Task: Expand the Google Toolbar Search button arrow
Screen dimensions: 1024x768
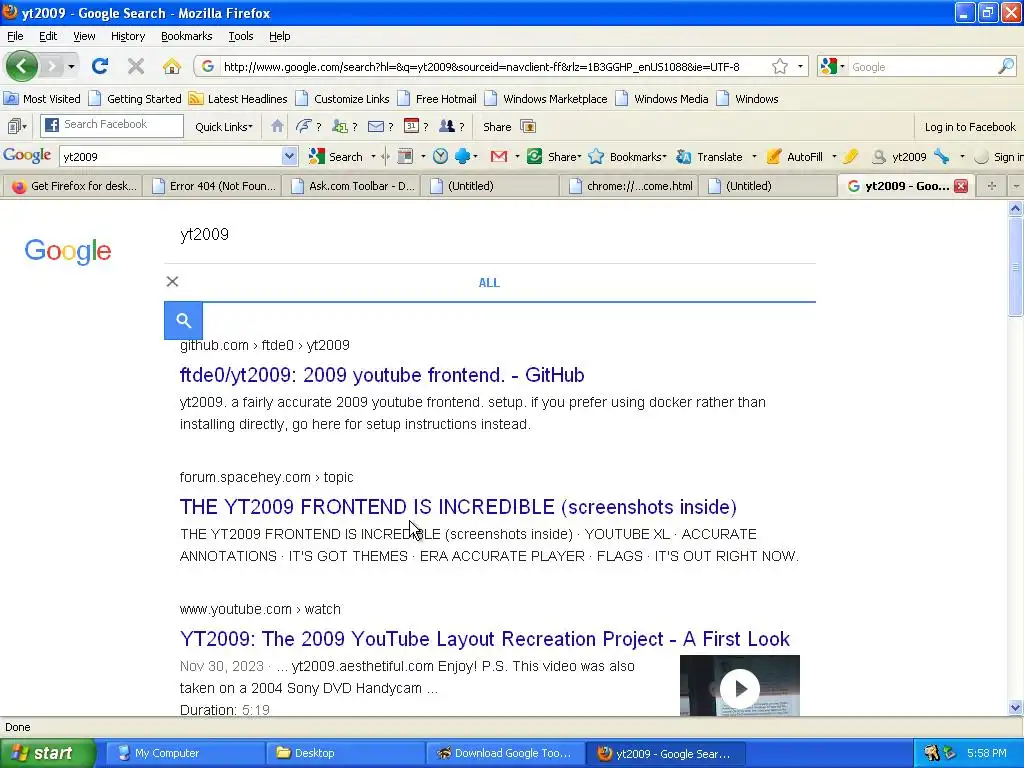Action: point(373,156)
